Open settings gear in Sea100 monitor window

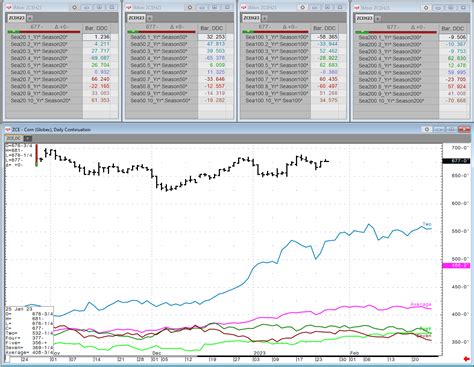coord(303,7)
